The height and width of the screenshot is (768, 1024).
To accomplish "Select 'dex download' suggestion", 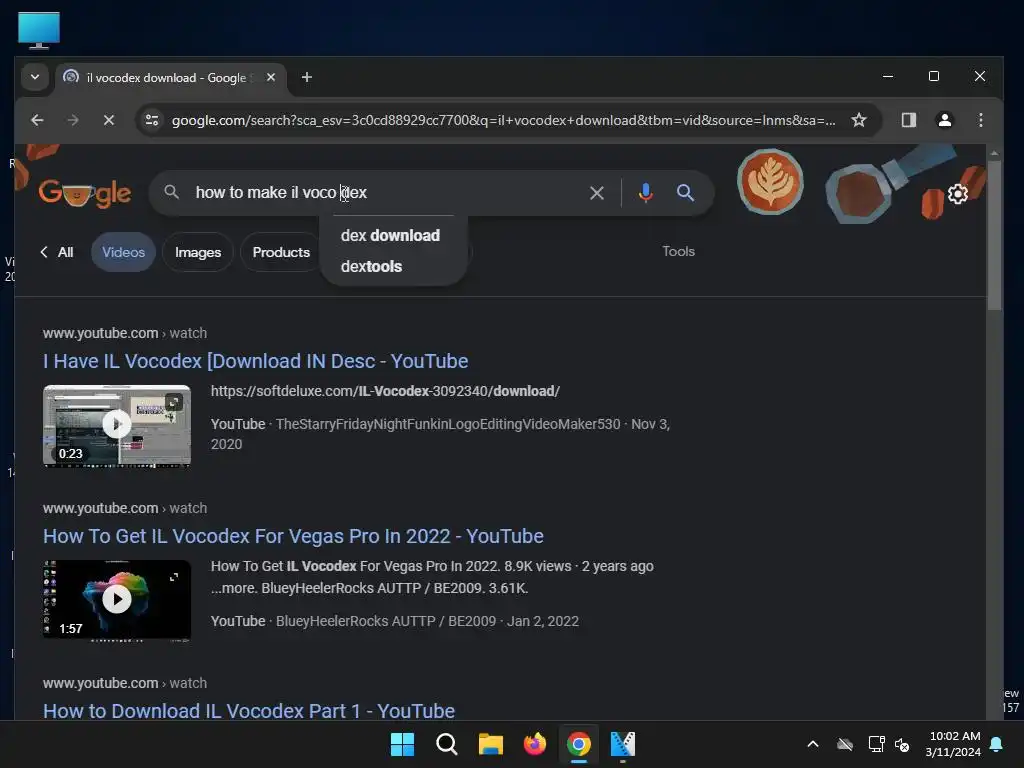I will click(x=391, y=235).
